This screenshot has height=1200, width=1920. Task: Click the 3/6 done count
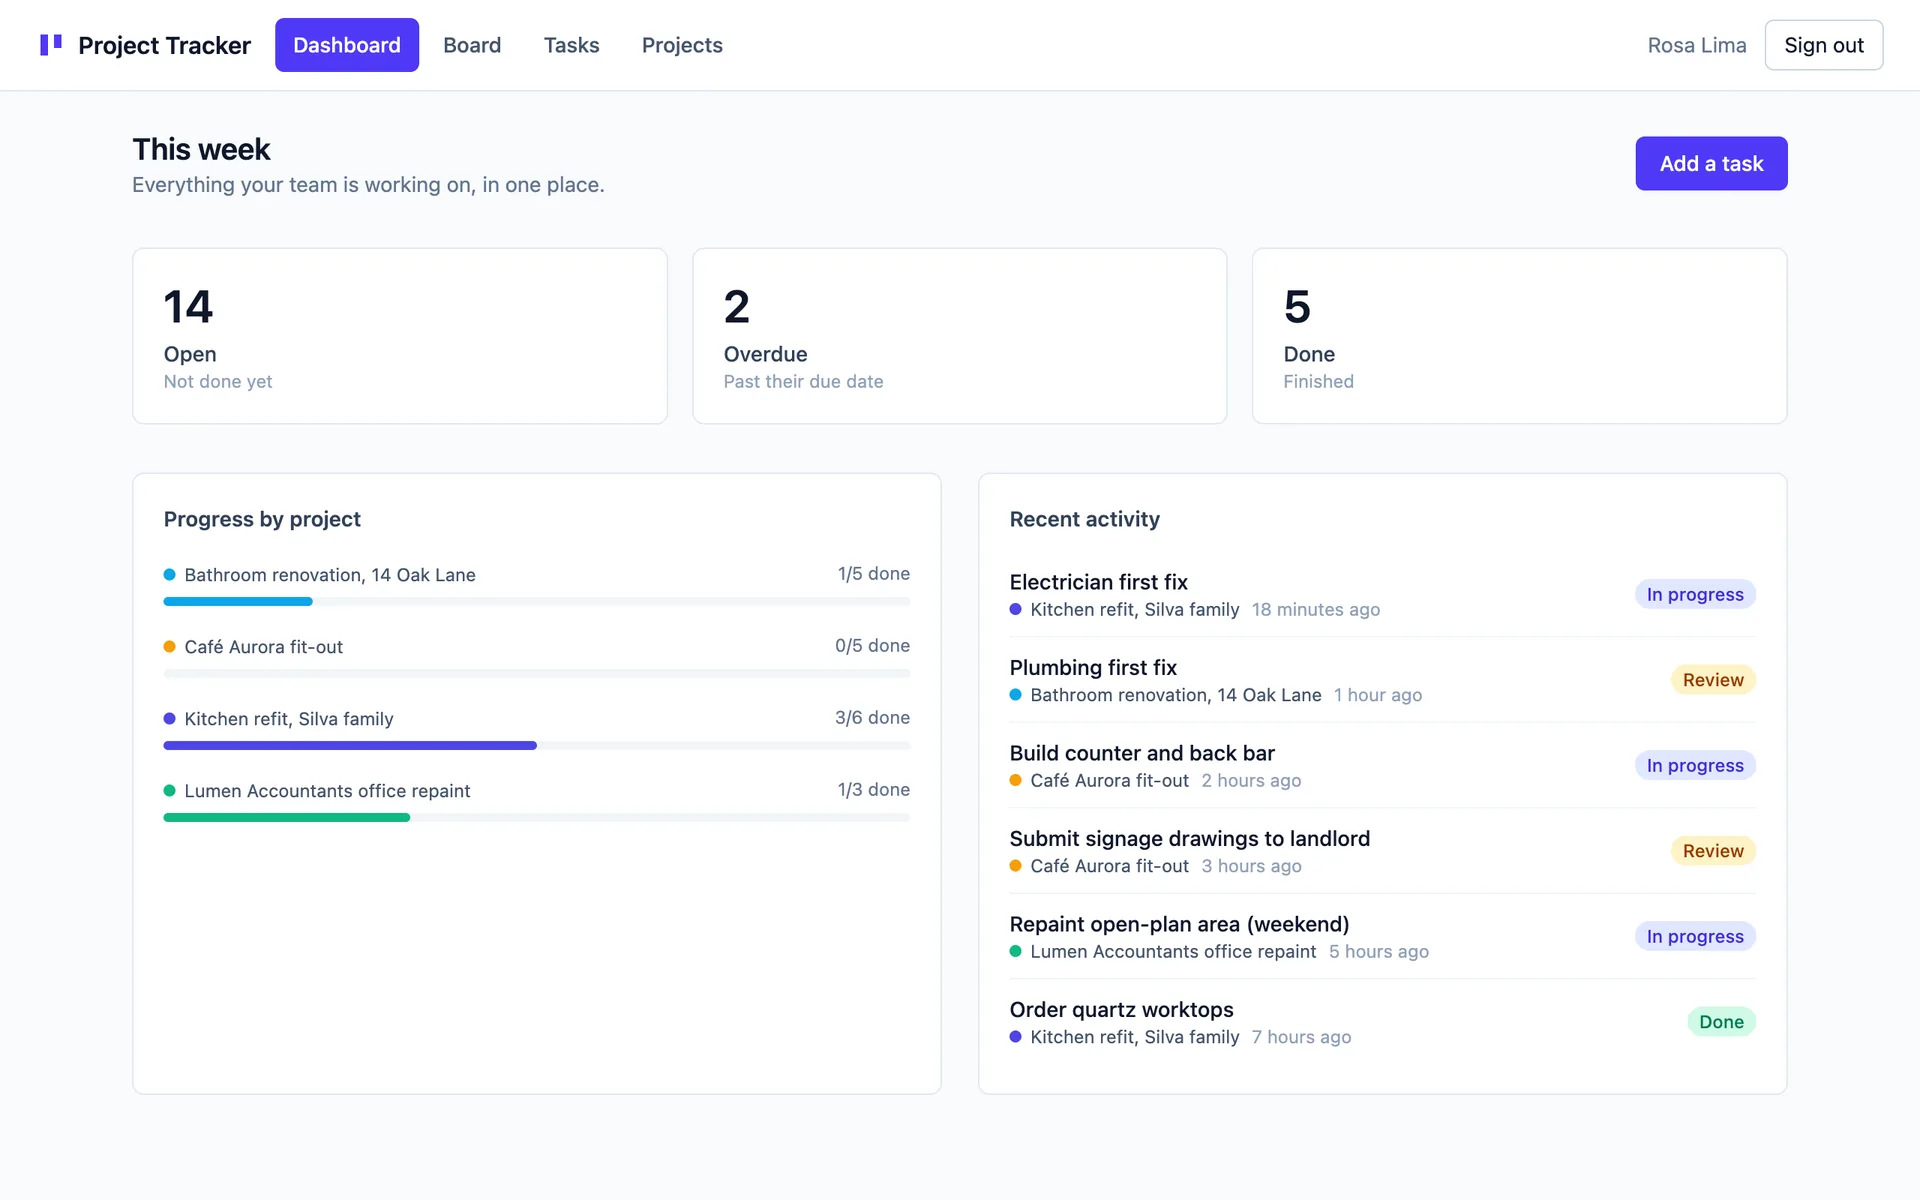tap(872, 718)
